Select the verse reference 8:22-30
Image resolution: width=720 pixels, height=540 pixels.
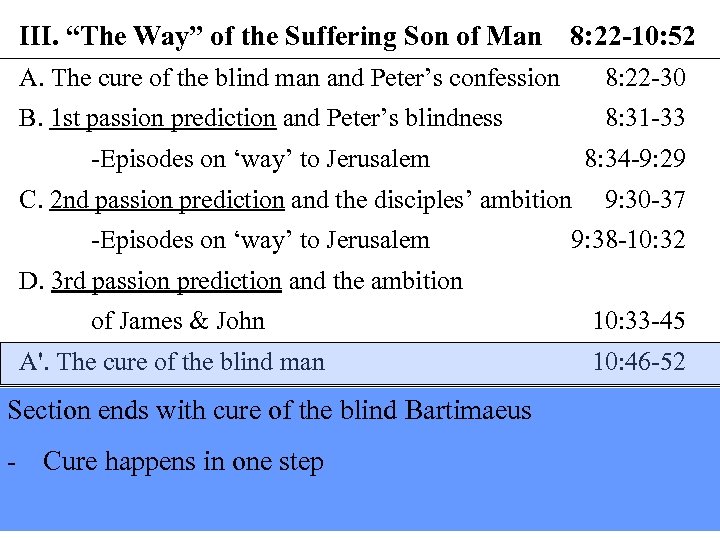tap(645, 78)
